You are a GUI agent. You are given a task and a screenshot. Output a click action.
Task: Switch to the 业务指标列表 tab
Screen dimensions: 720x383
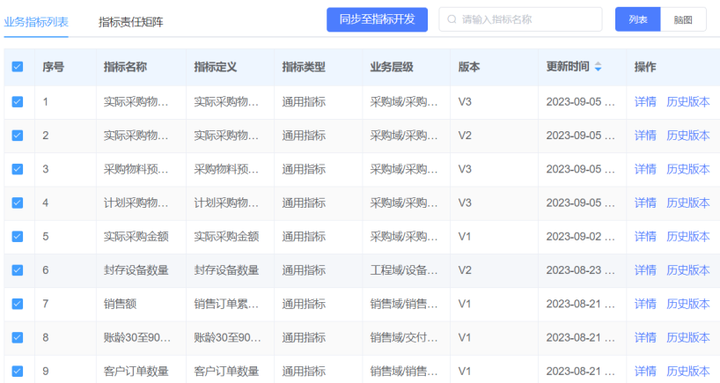coord(36,22)
